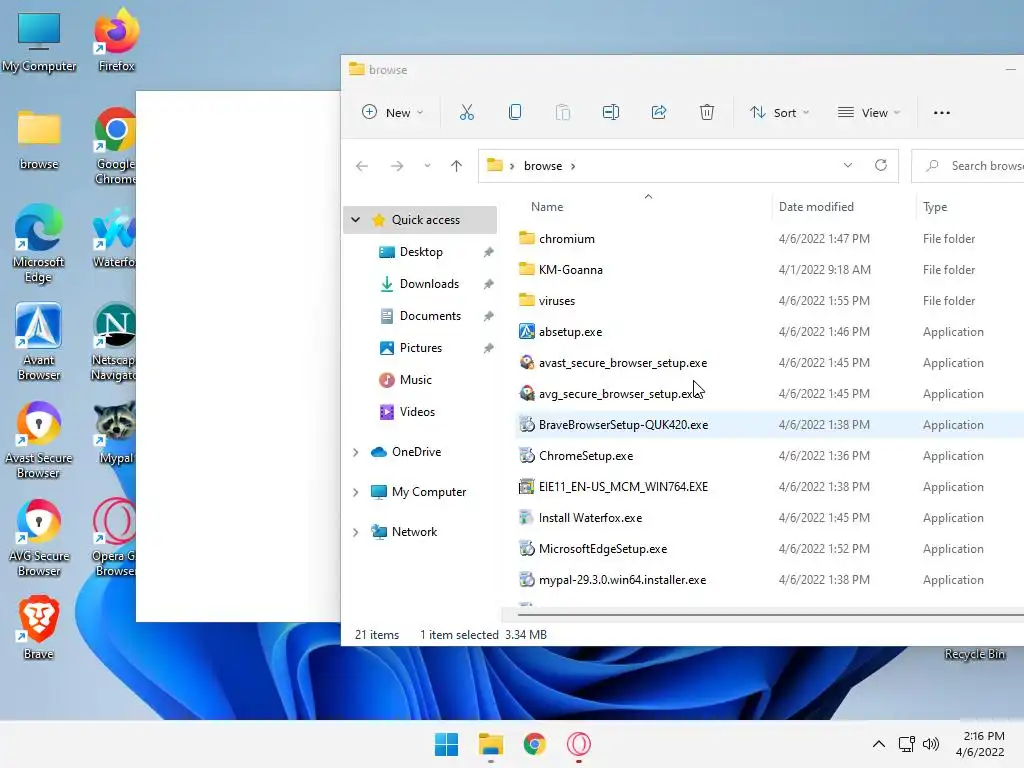Click the Delete trash icon in toolbar
The width and height of the screenshot is (1024, 768).
(707, 112)
